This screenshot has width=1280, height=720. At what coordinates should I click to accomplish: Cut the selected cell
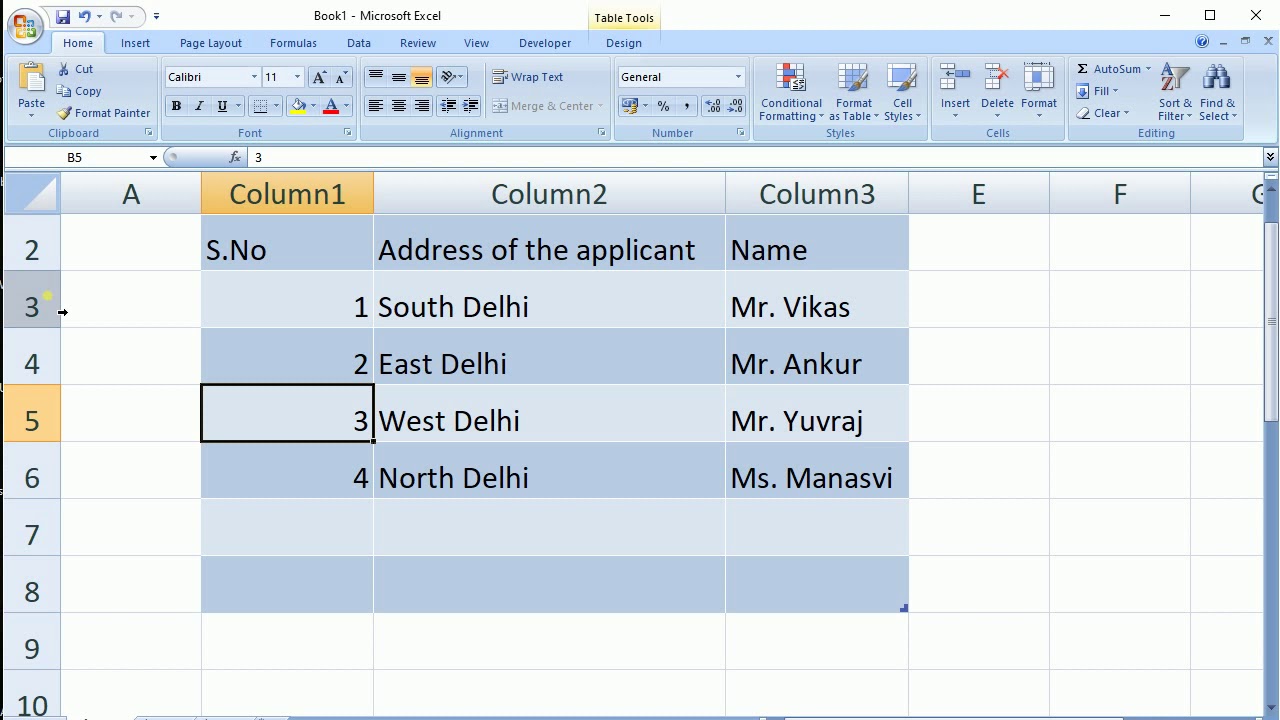pos(76,69)
